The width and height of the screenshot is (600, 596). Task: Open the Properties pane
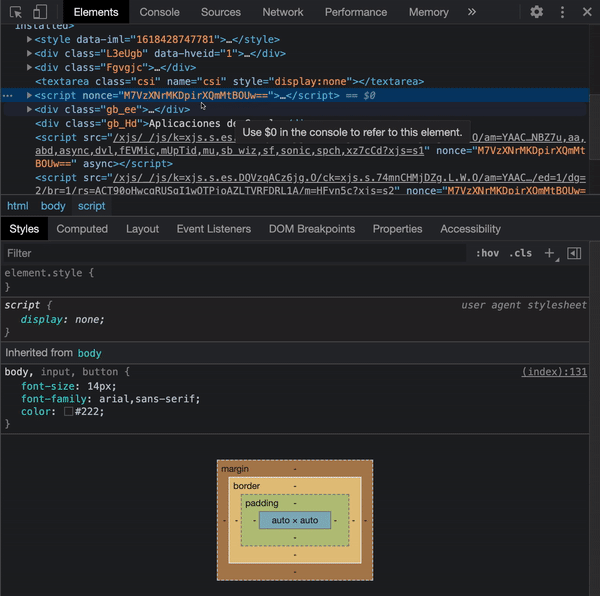point(397,229)
